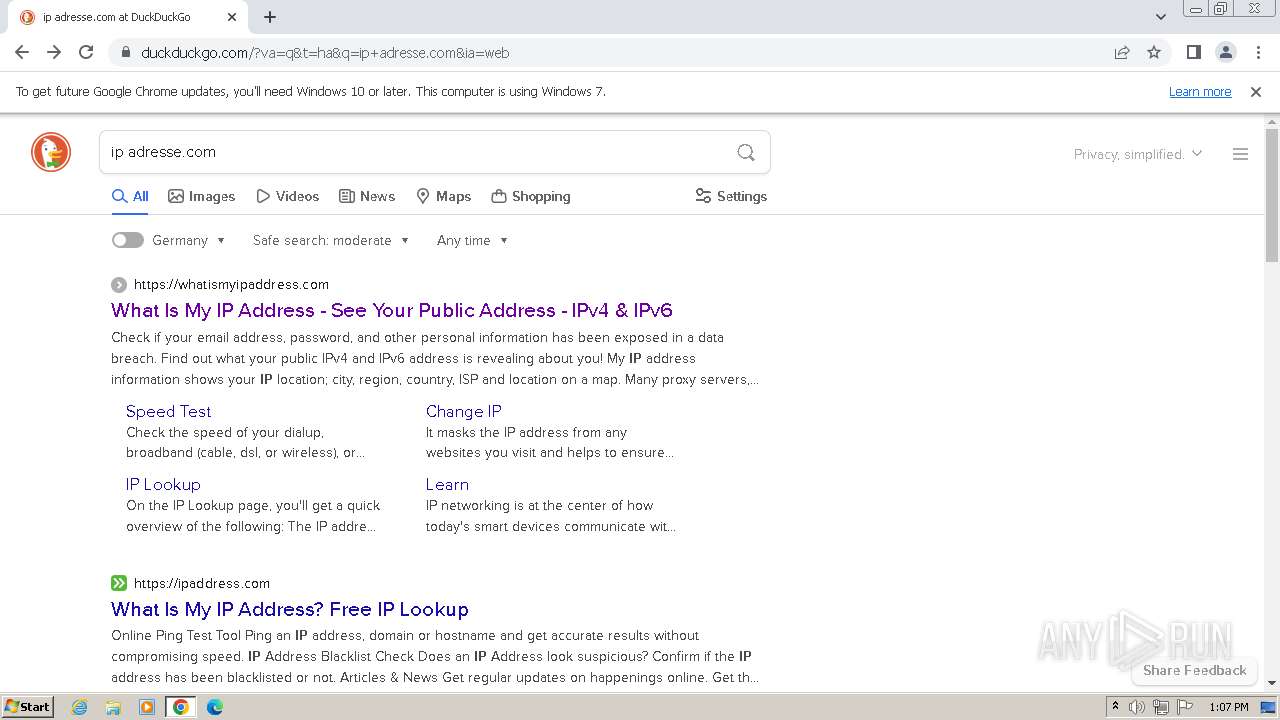
Task: Click the magnifier search icon in search box
Action: (746, 152)
